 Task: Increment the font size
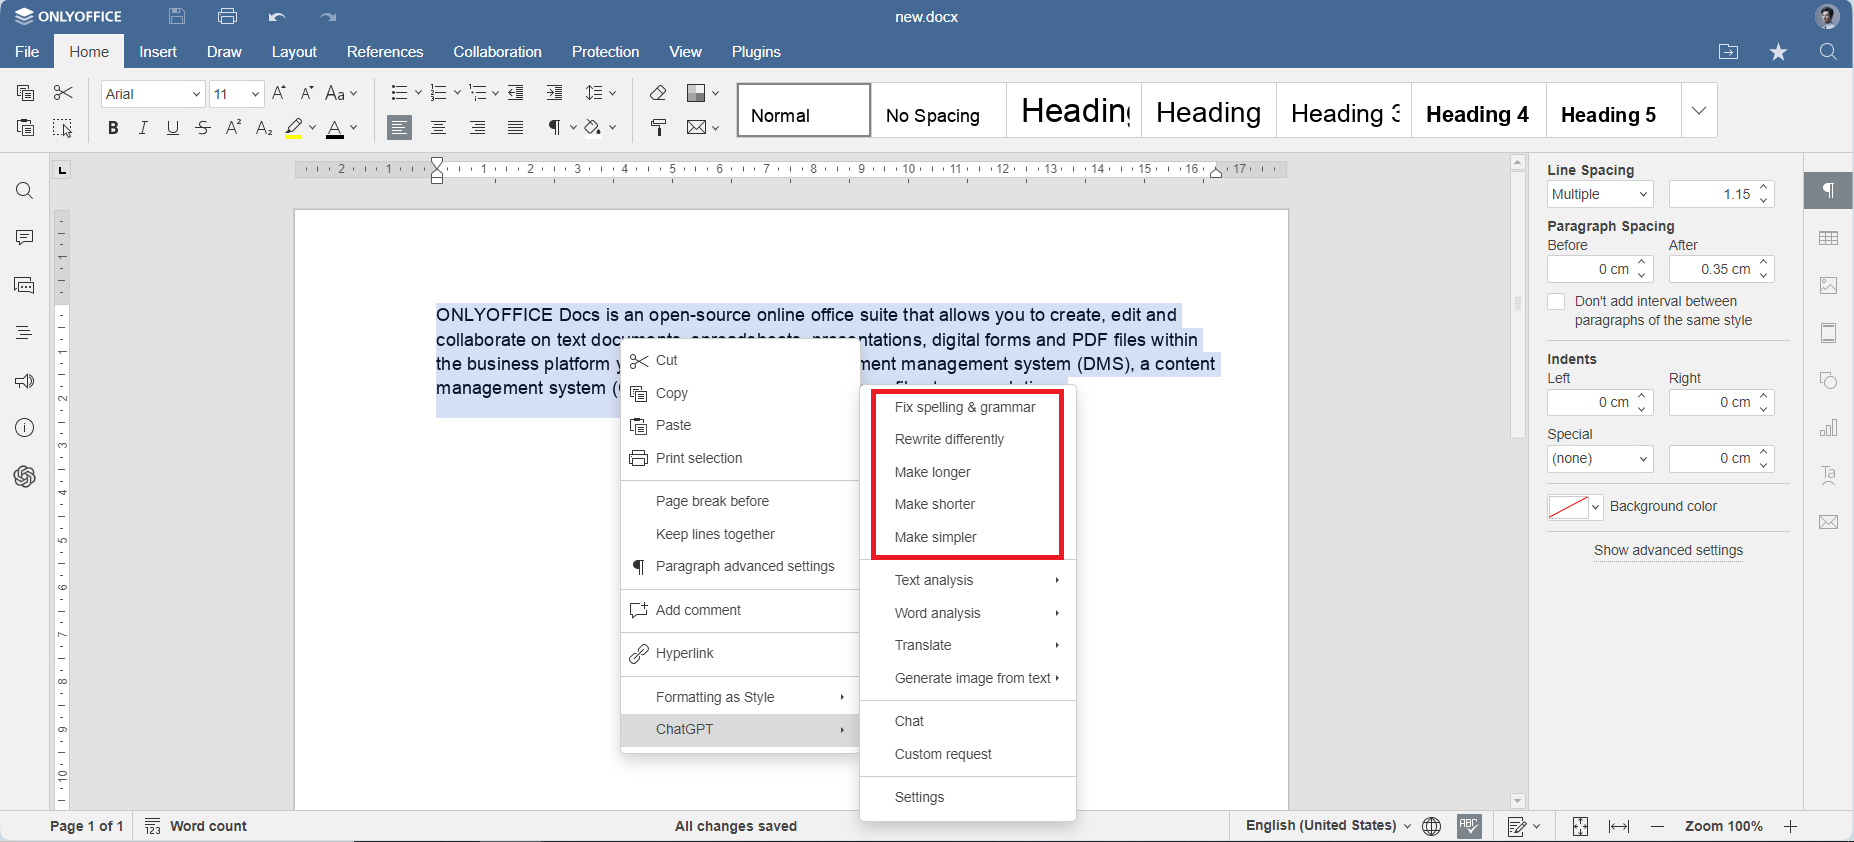279,93
